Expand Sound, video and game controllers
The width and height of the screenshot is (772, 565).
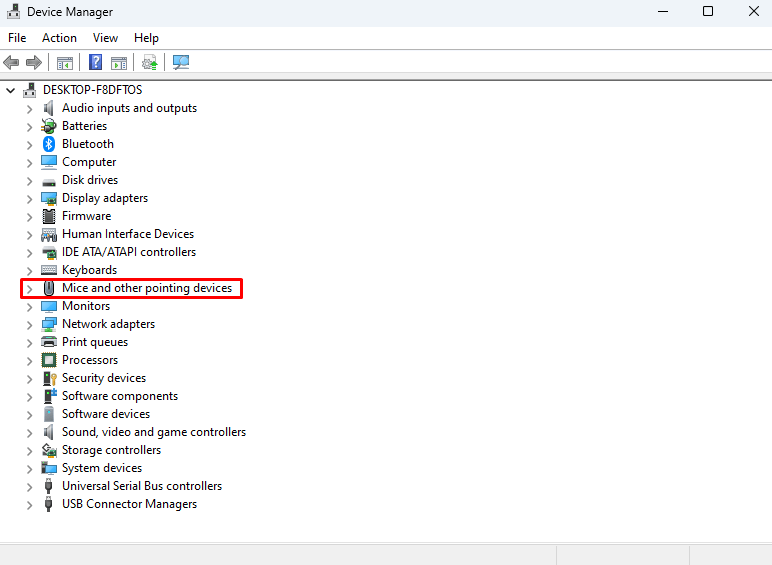(30, 433)
